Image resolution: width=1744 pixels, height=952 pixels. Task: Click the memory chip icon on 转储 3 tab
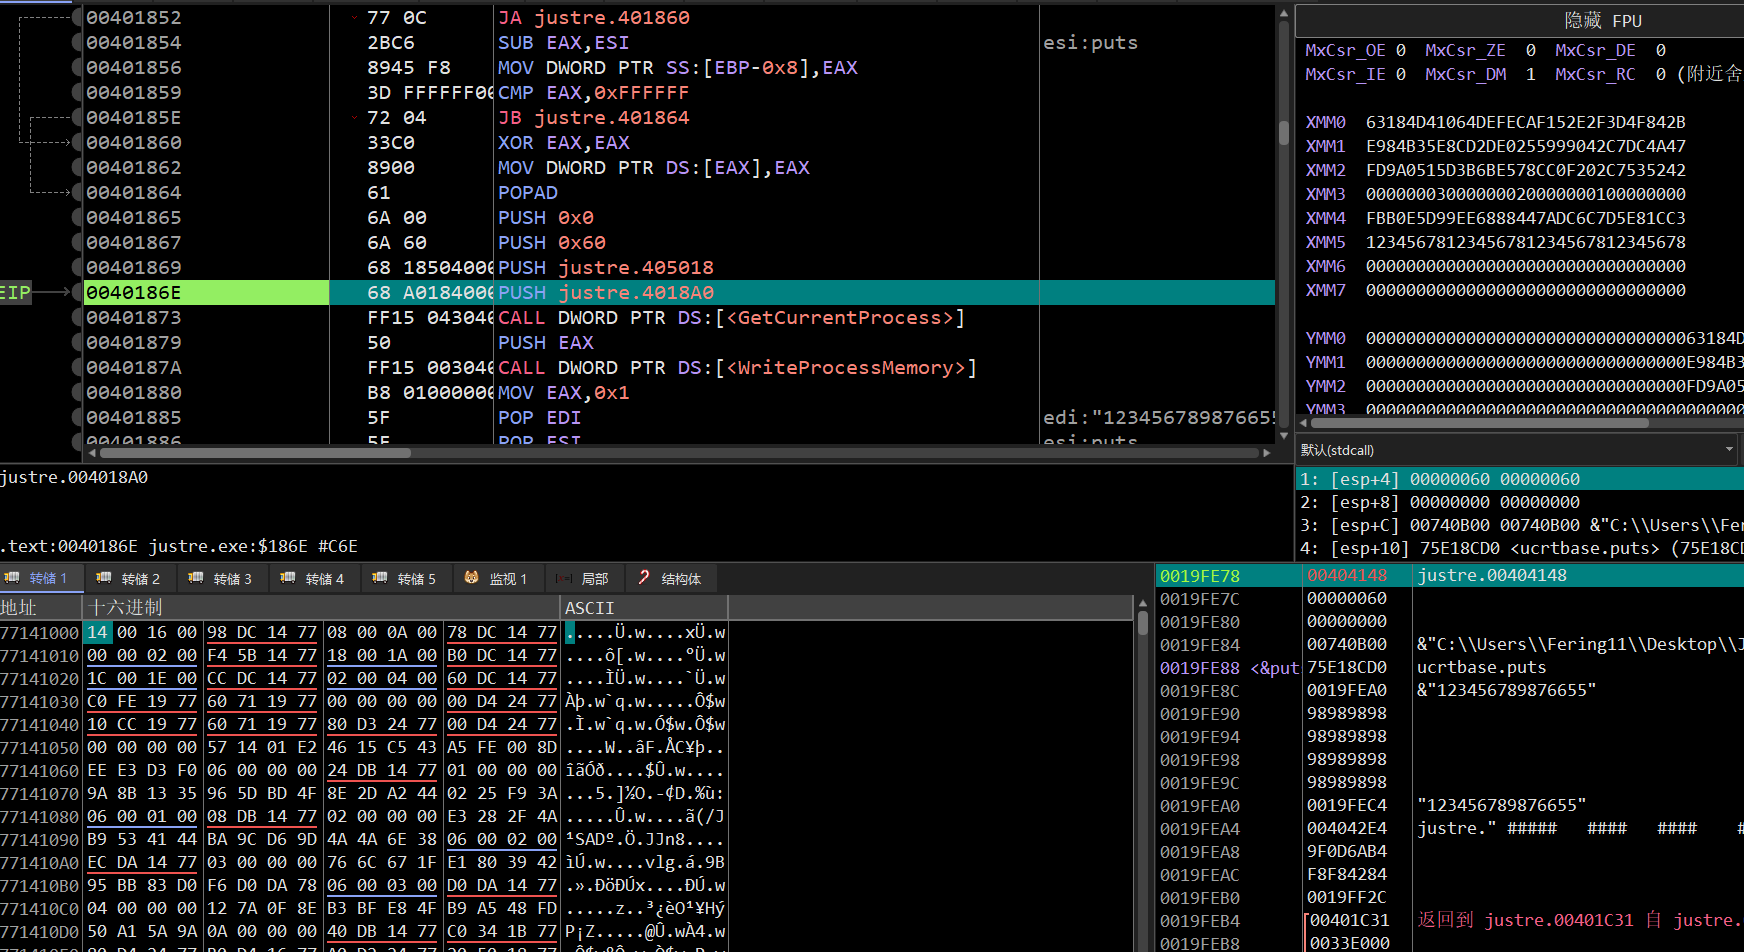pyautogui.click(x=195, y=578)
